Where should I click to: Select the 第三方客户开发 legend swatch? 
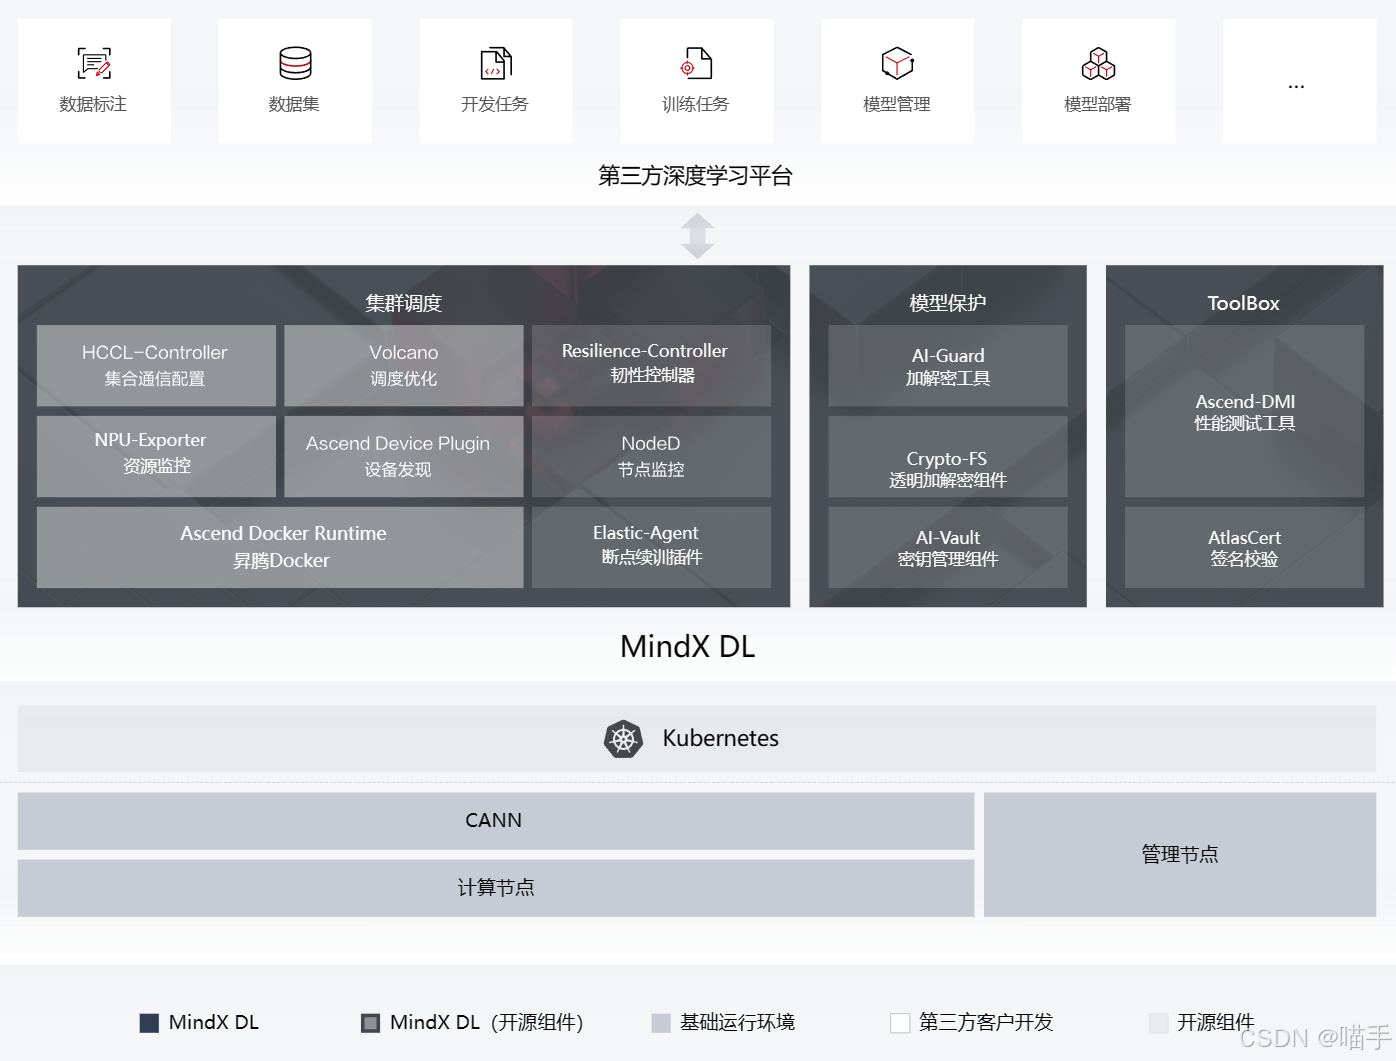900,1023
